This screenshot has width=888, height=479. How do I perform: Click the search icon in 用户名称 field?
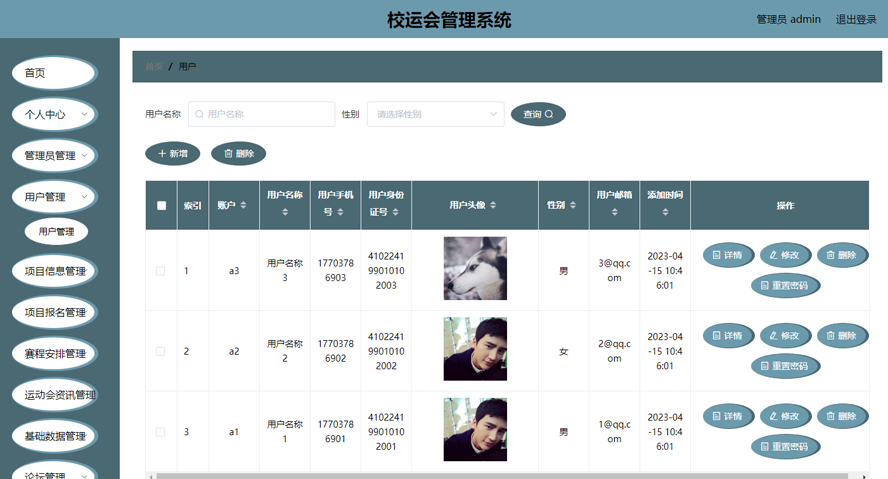199,114
